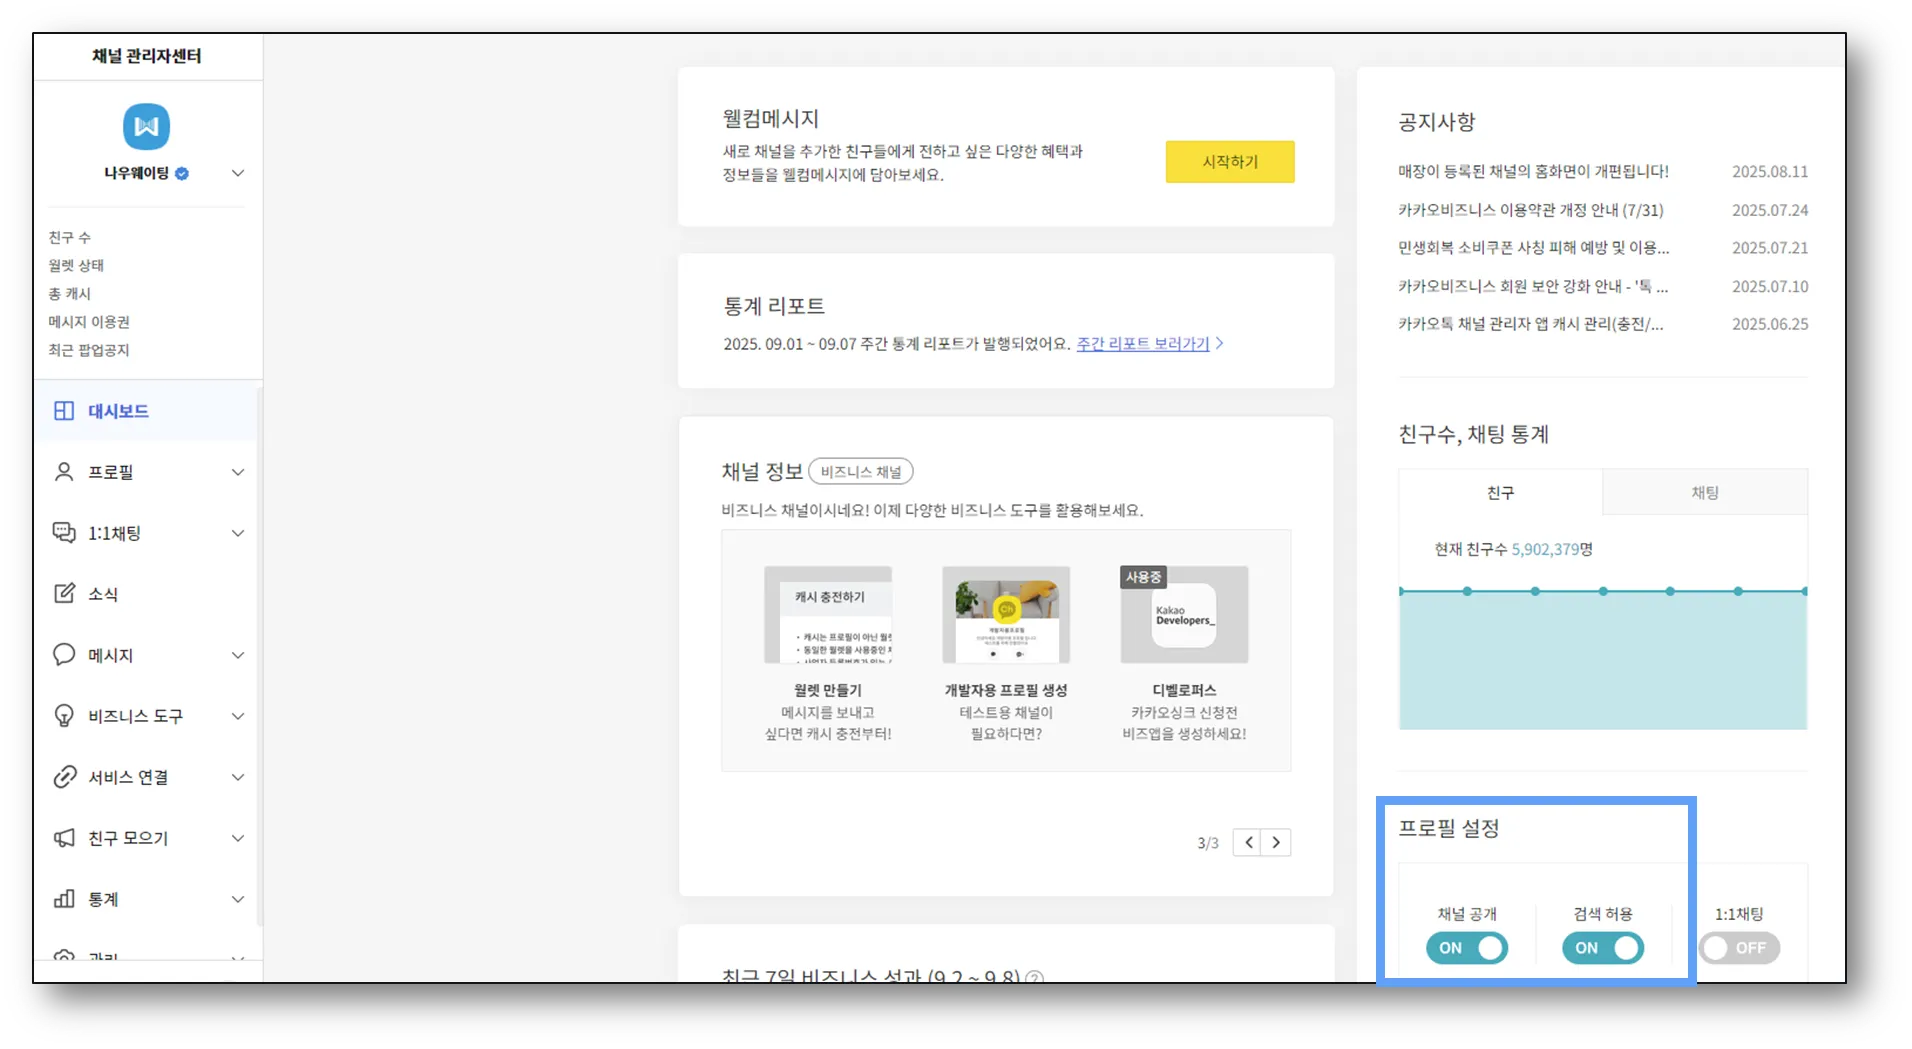
Task: Open notice 카카오비즈니스 회원 보안 강화 안내
Action: tap(1533, 286)
